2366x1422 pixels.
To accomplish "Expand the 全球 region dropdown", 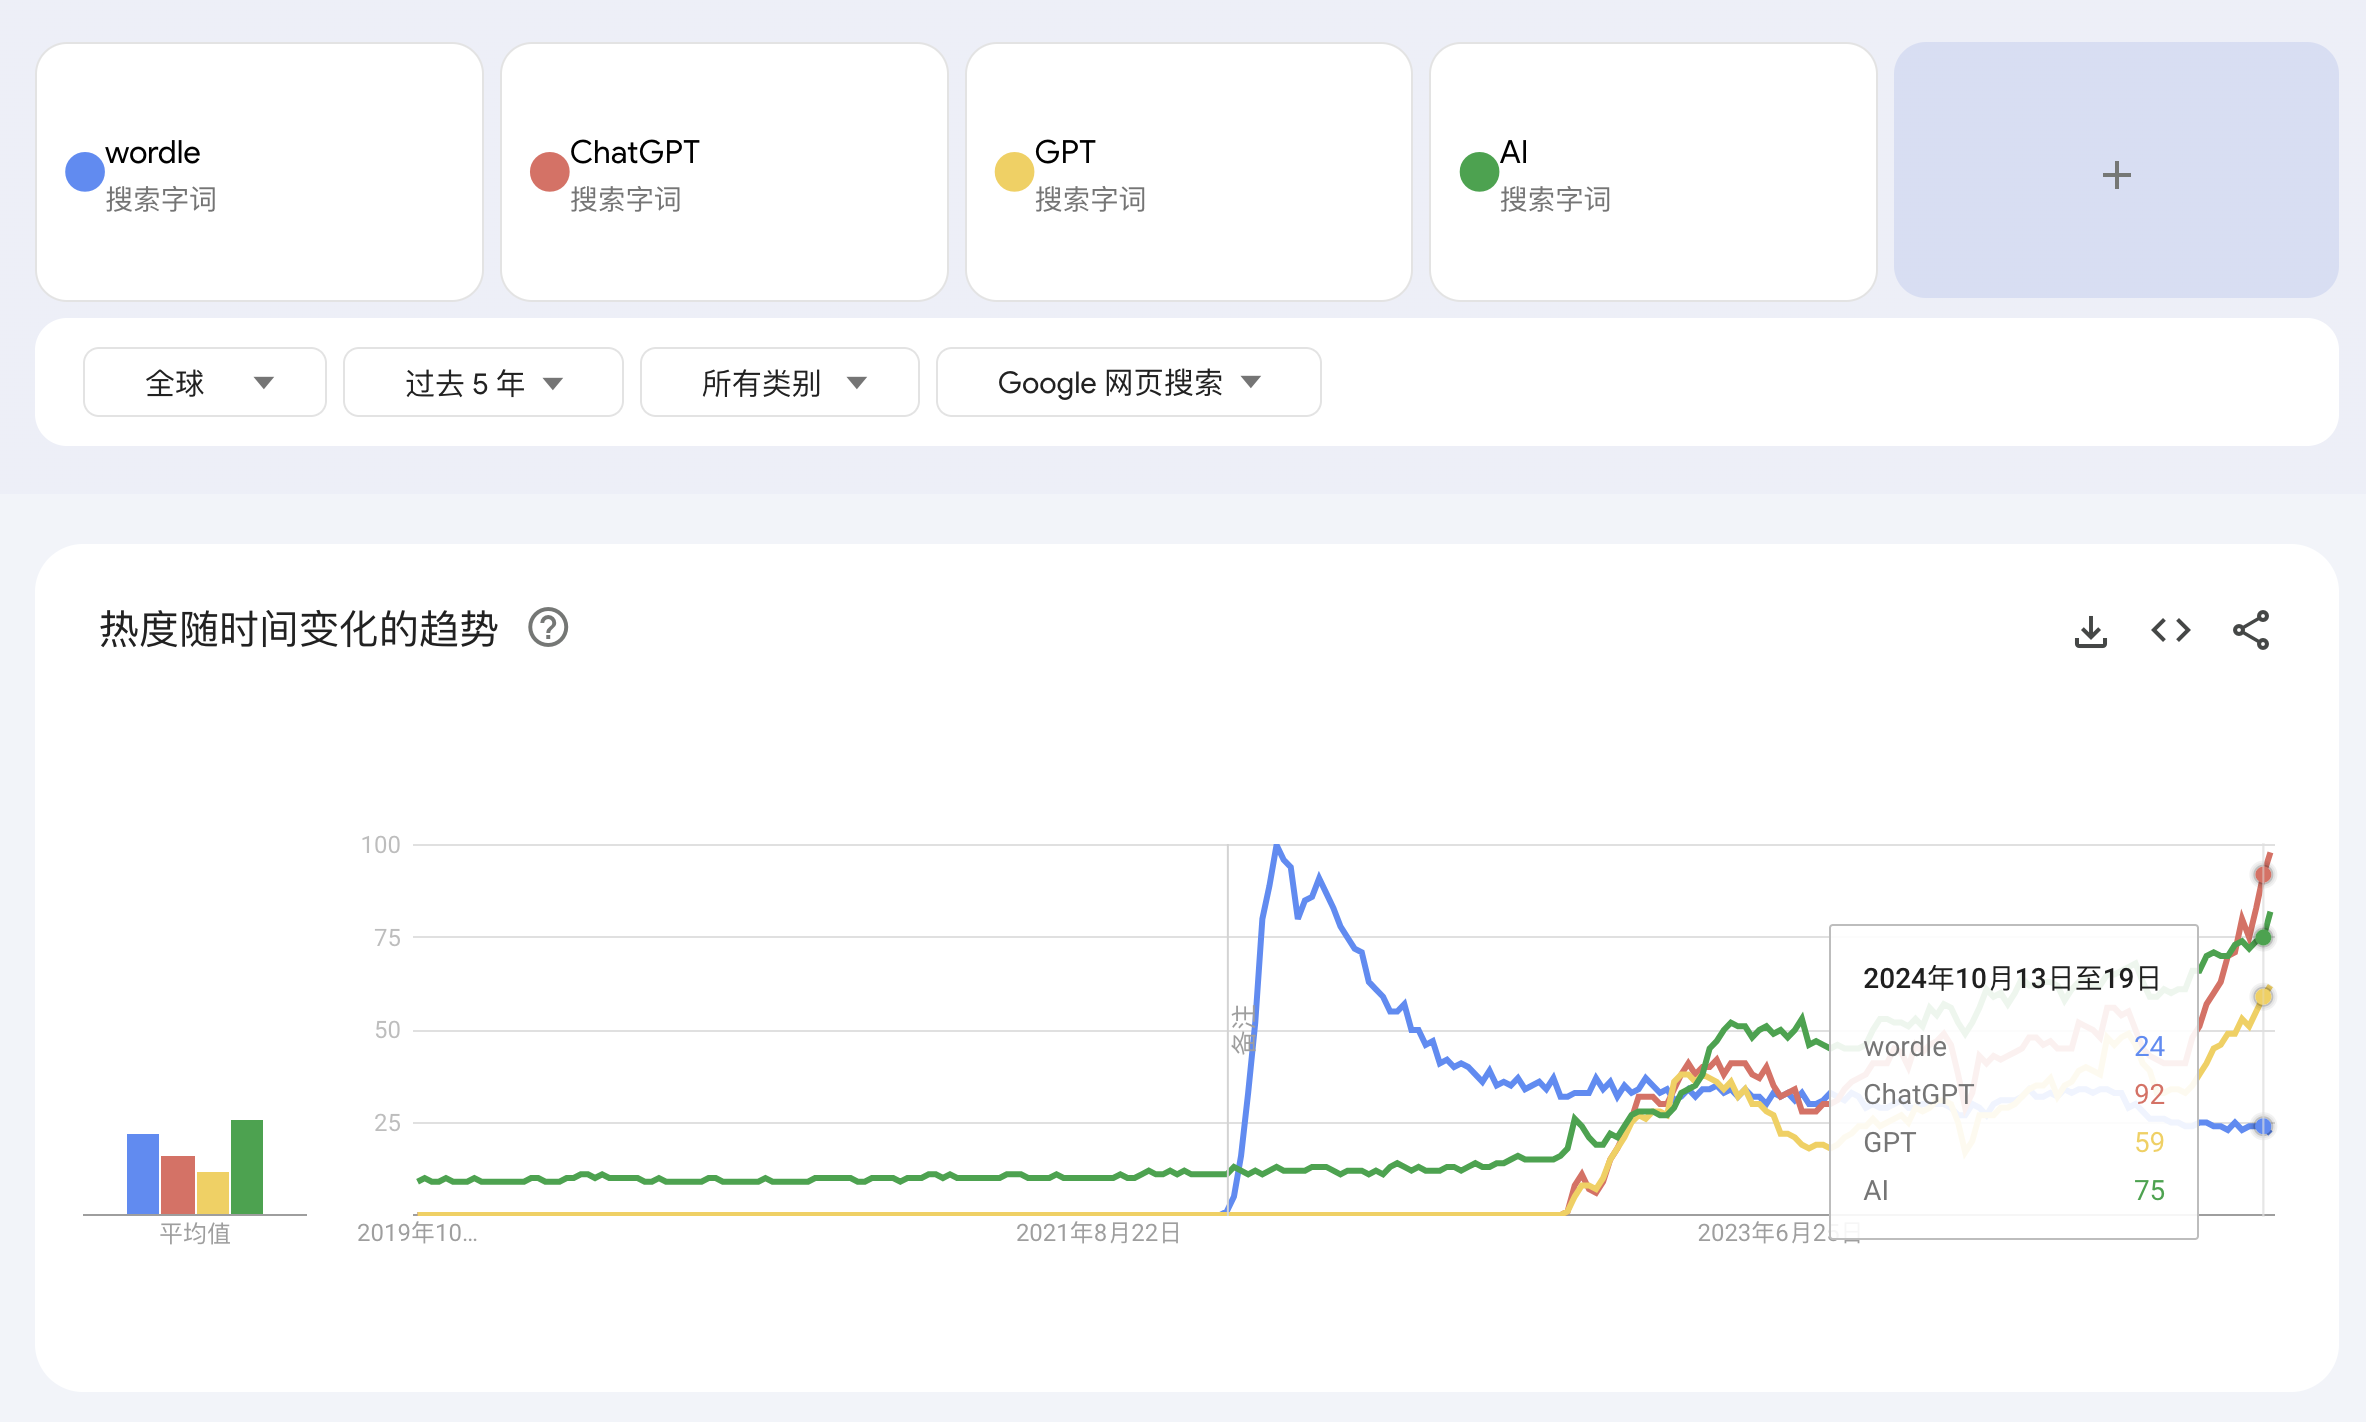I will (205, 382).
